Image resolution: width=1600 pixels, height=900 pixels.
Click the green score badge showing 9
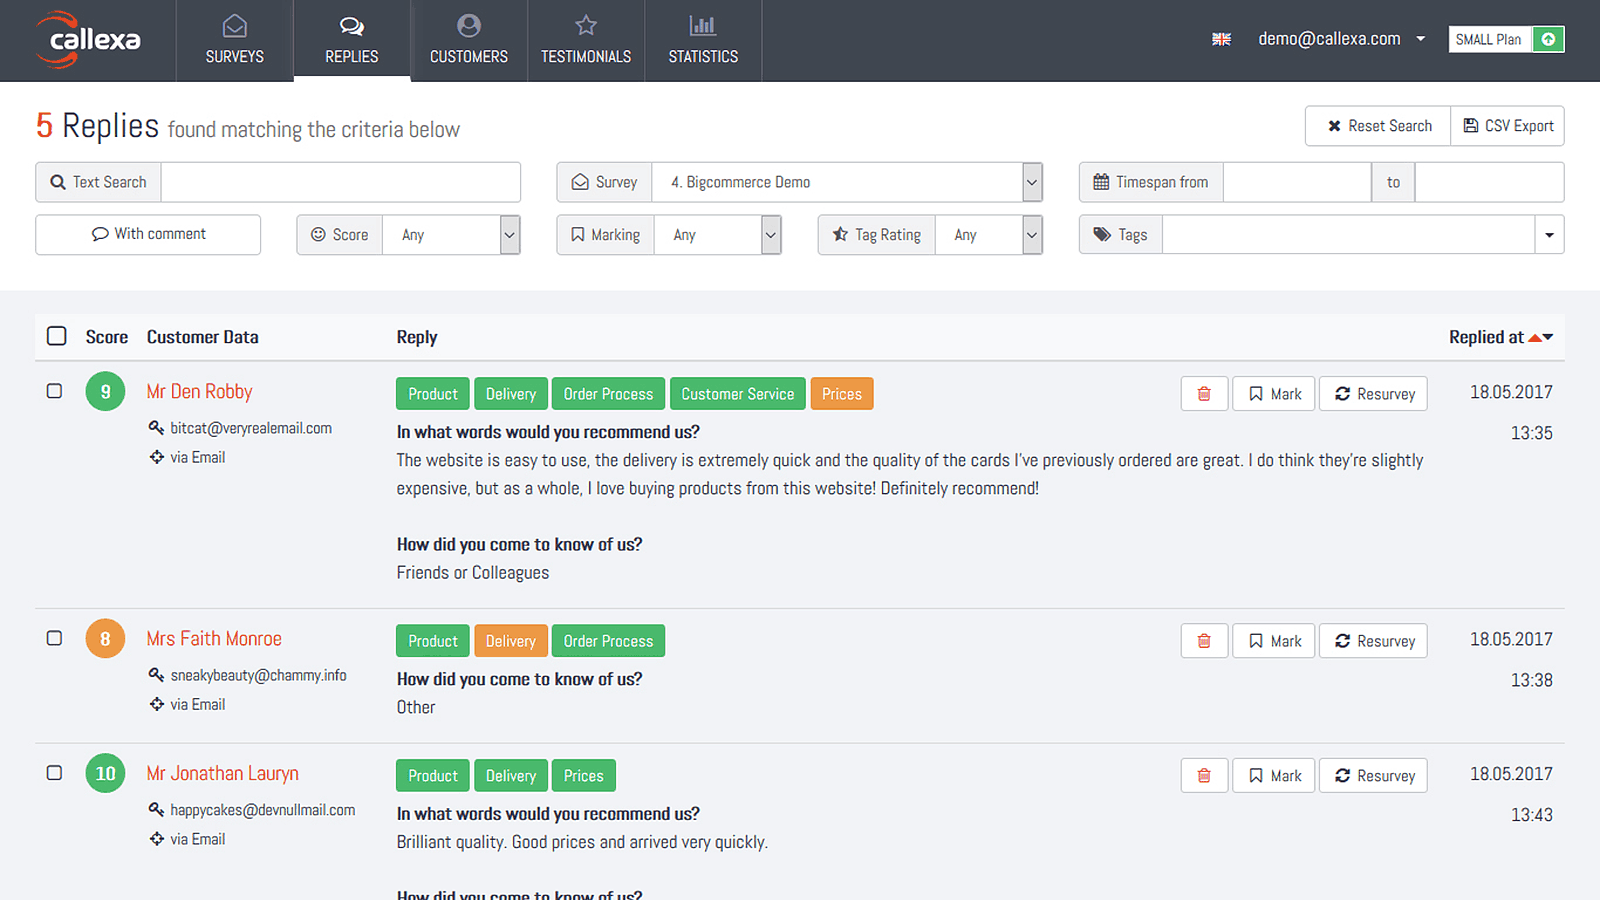[105, 391]
